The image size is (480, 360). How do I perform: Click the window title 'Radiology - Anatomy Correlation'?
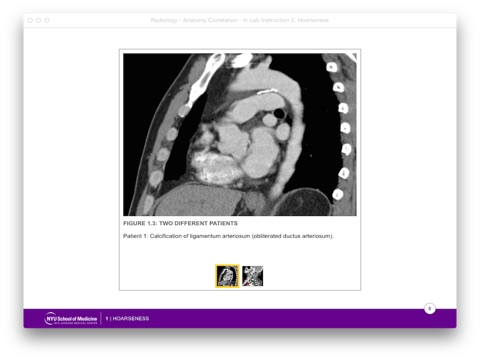point(240,20)
